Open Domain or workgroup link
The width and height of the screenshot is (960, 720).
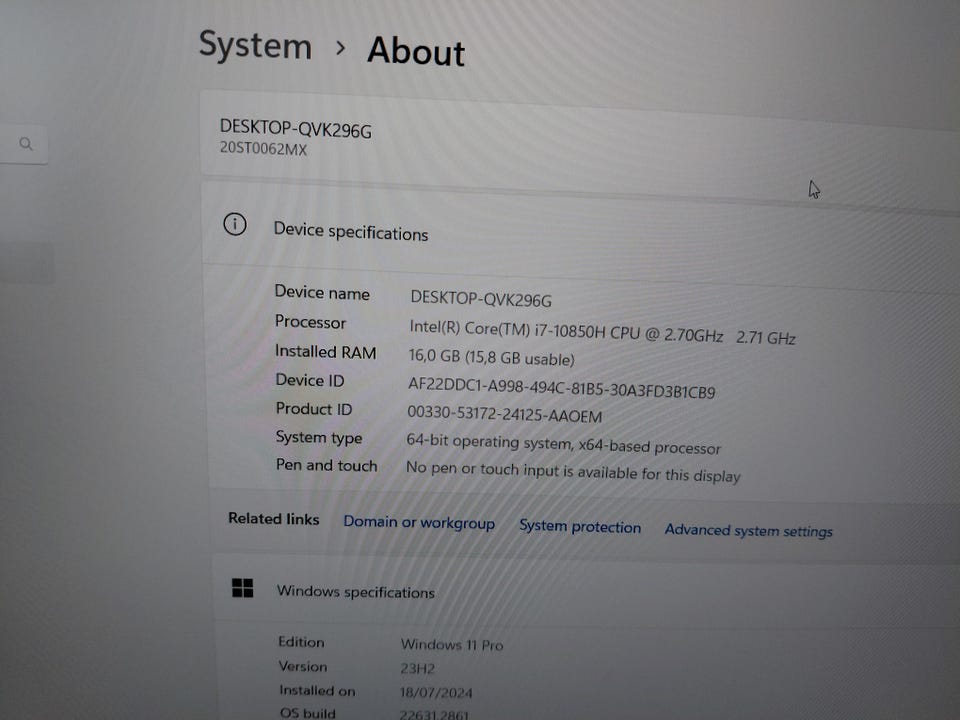tap(419, 522)
